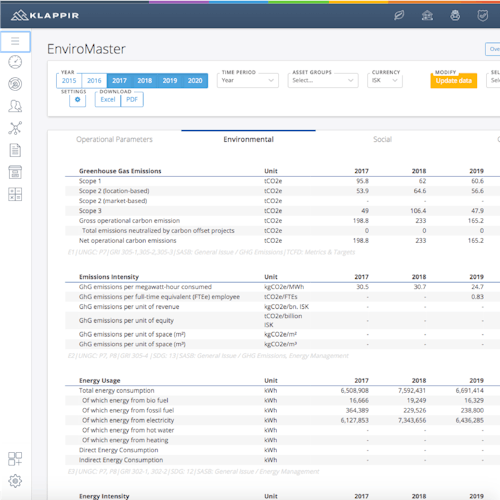Click the EnviroMaster page title
The image size is (500, 500).
pos(86,49)
